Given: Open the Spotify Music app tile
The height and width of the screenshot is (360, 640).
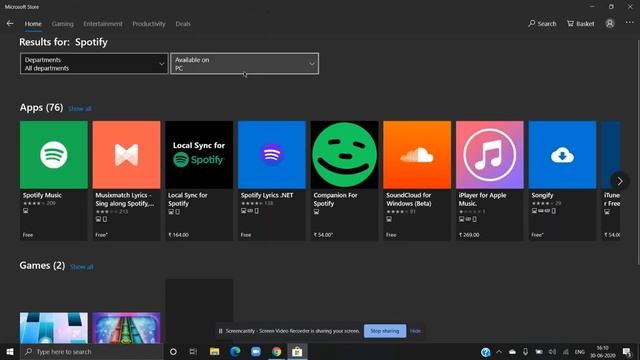Looking at the screenshot, I should pos(53,180).
